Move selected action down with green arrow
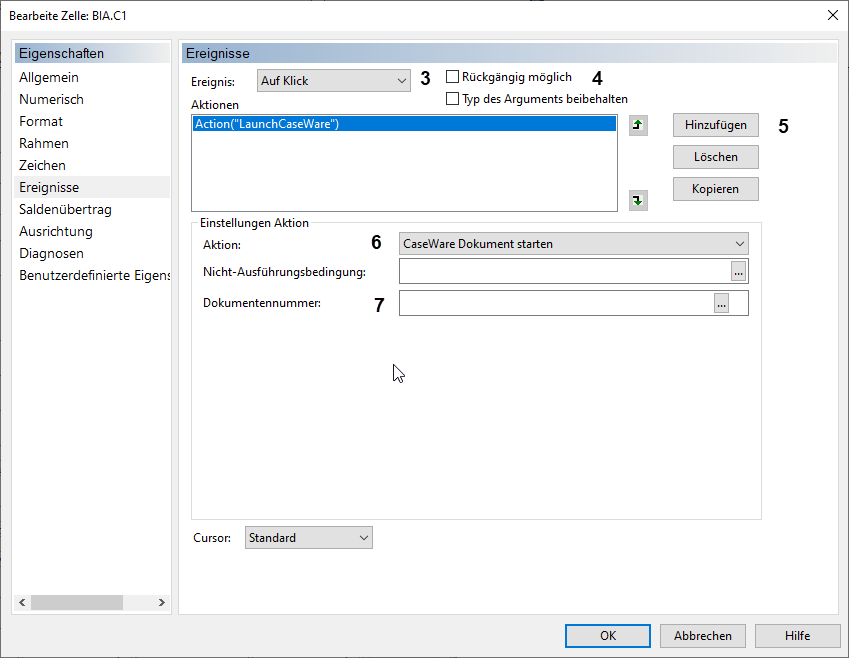Viewport: 849px width, 658px height. (638, 200)
